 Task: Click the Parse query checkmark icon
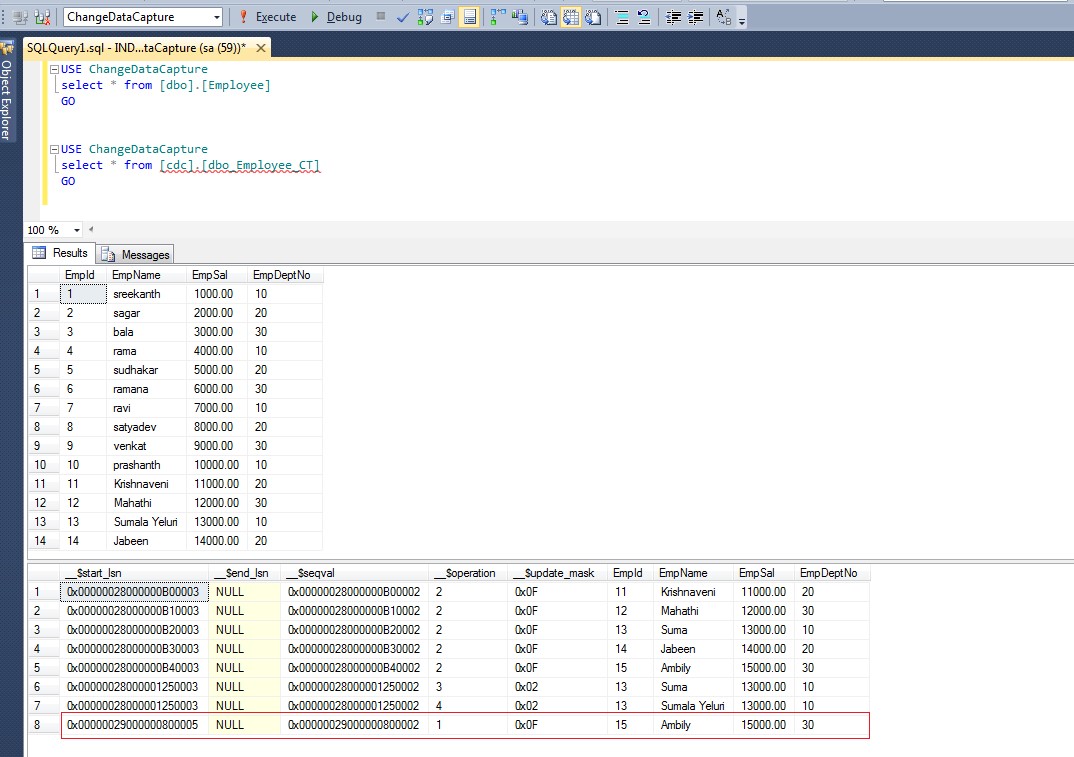tap(403, 17)
